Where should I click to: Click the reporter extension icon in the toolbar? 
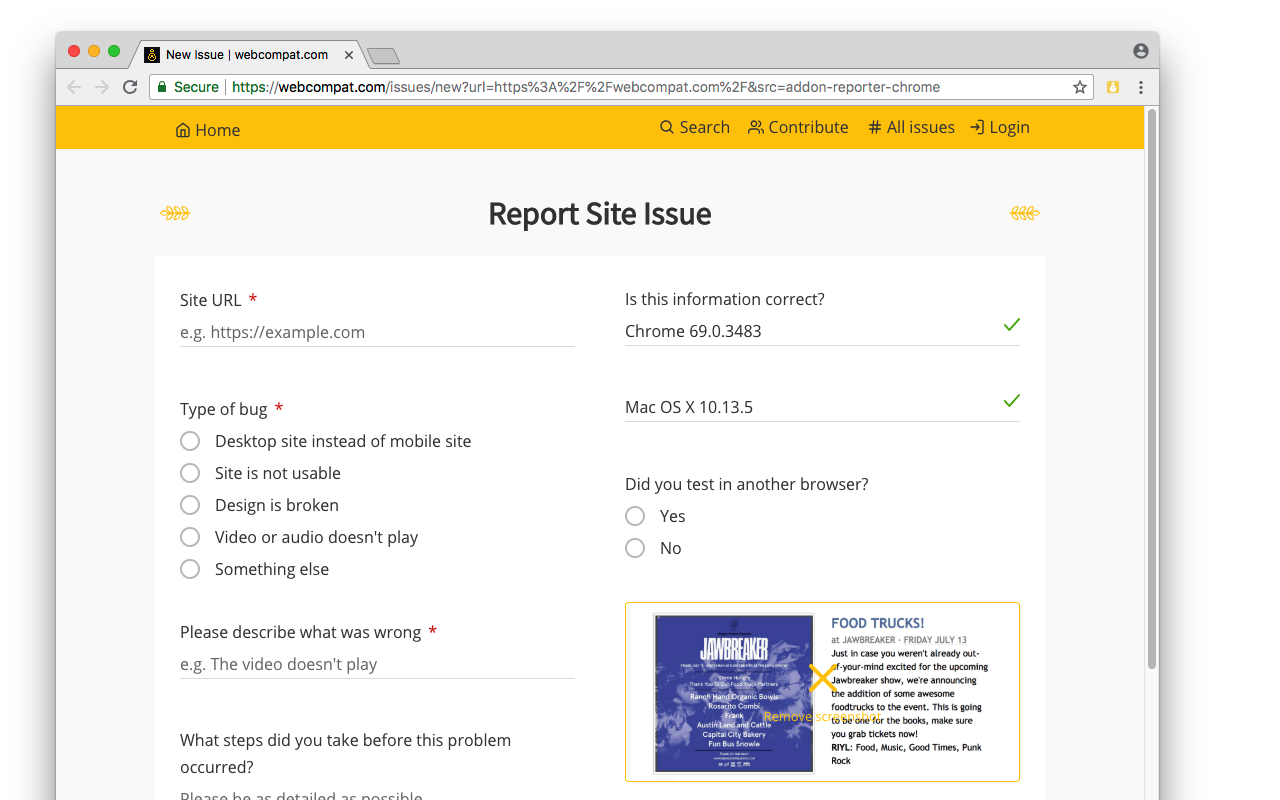tap(1113, 87)
